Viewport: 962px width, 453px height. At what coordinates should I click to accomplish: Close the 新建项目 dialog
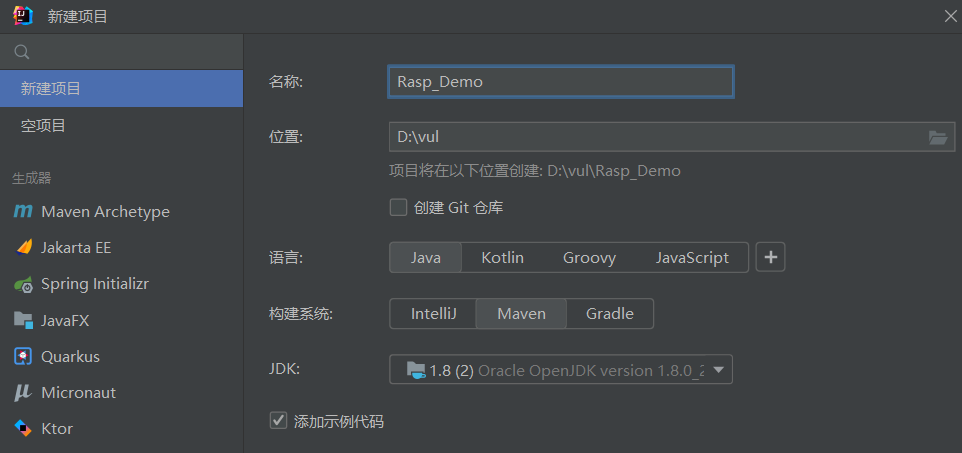(x=950, y=17)
